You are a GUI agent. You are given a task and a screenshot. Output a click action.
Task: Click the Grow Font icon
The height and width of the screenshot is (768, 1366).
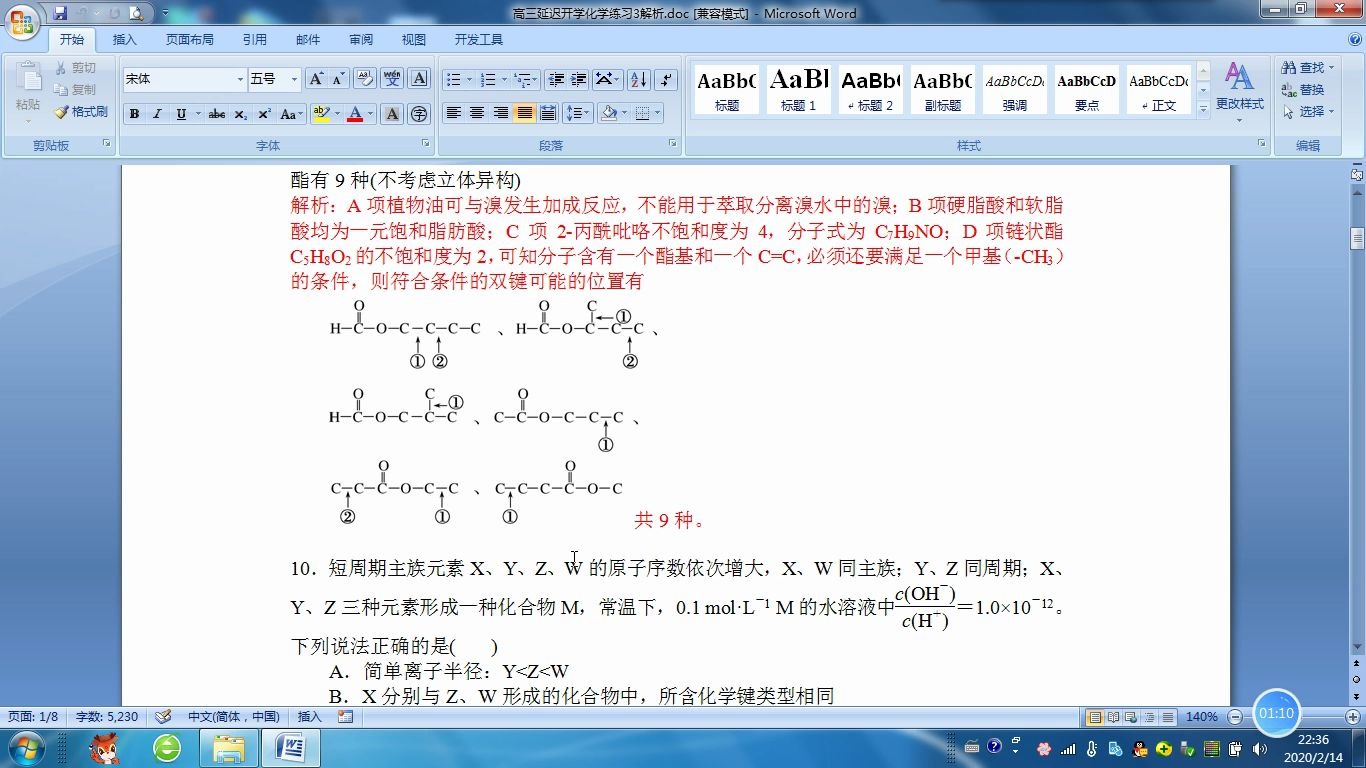[316, 79]
